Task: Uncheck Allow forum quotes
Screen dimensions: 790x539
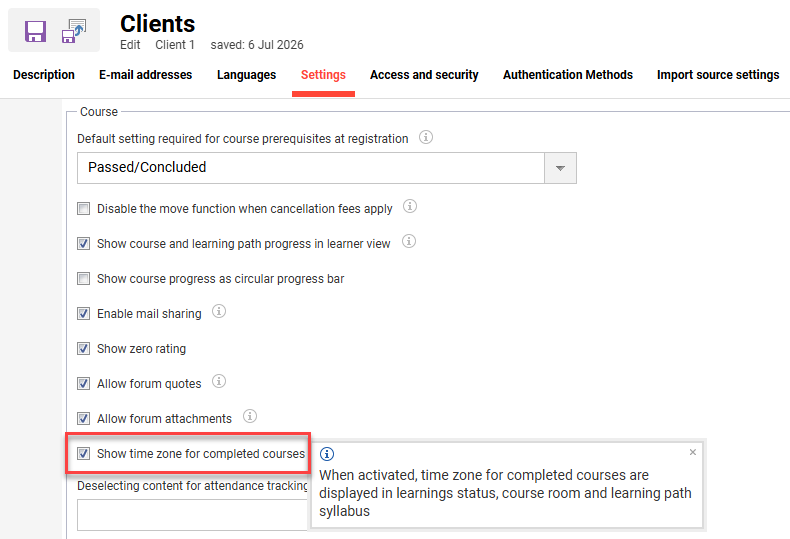Action: point(84,384)
